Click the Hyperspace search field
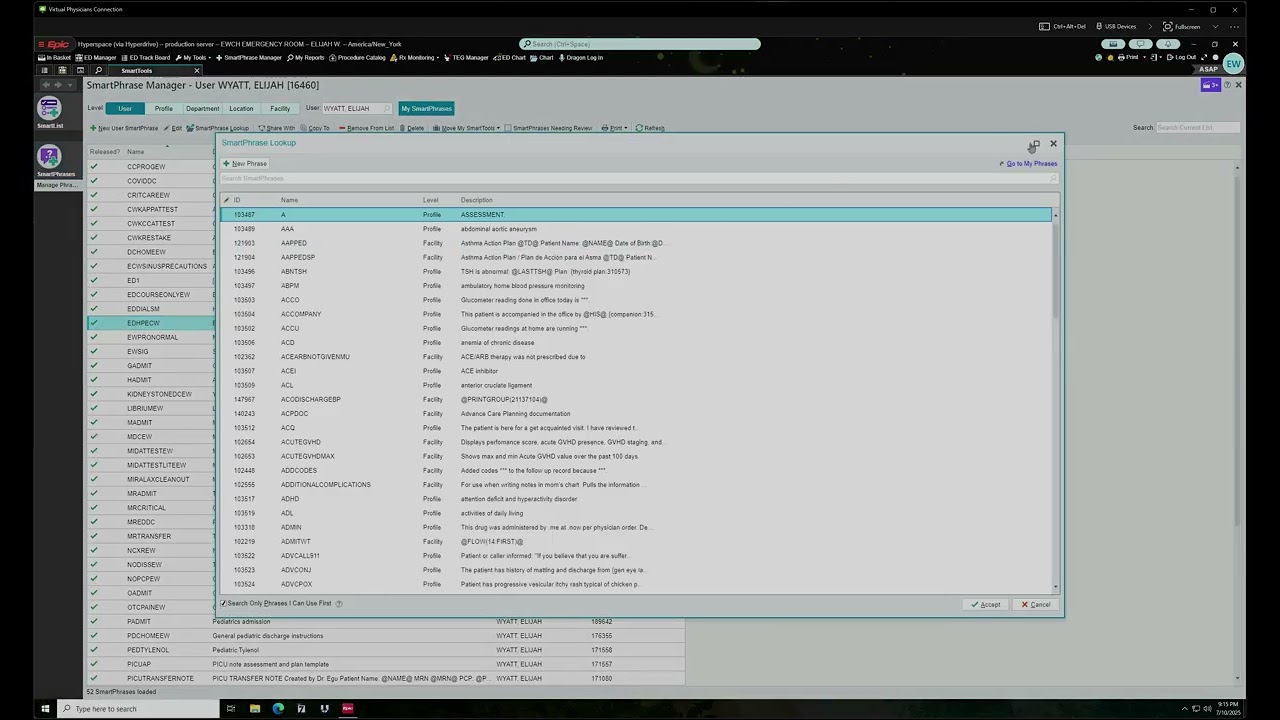1280x720 pixels. pyautogui.click(x=640, y=44)
